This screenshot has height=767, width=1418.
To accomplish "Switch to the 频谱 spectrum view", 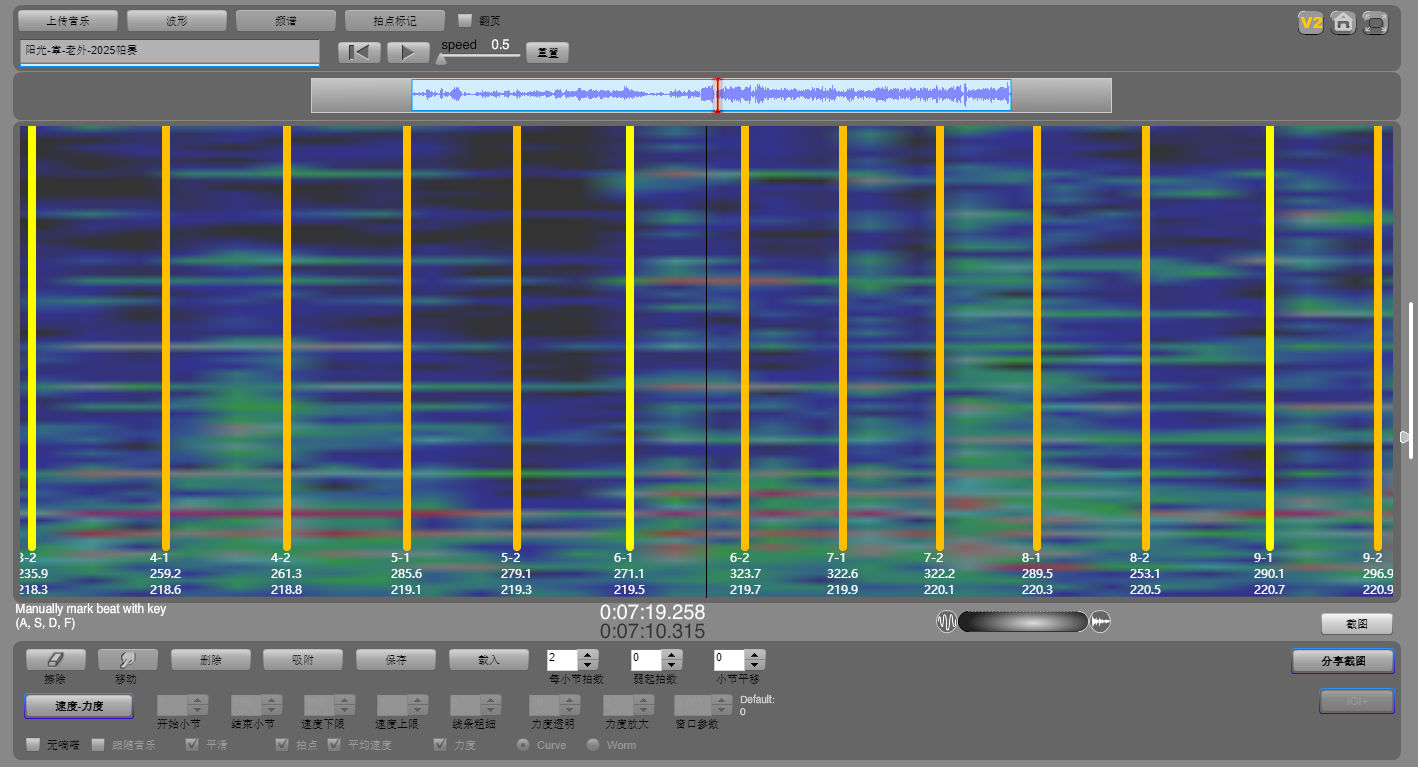I will point(285,21).
